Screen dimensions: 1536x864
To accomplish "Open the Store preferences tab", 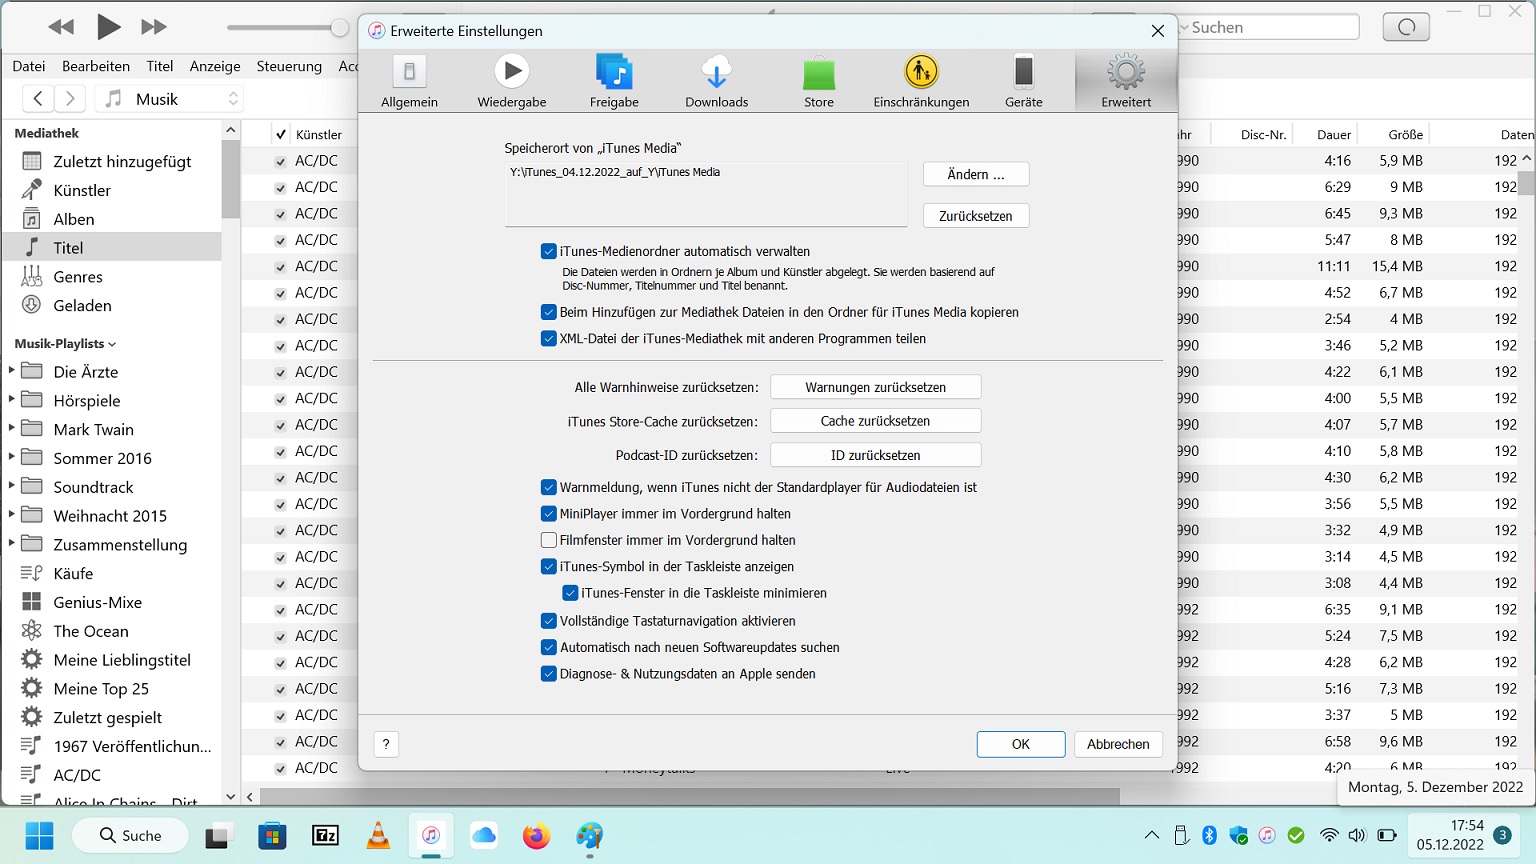I will [x=819, y=81].
